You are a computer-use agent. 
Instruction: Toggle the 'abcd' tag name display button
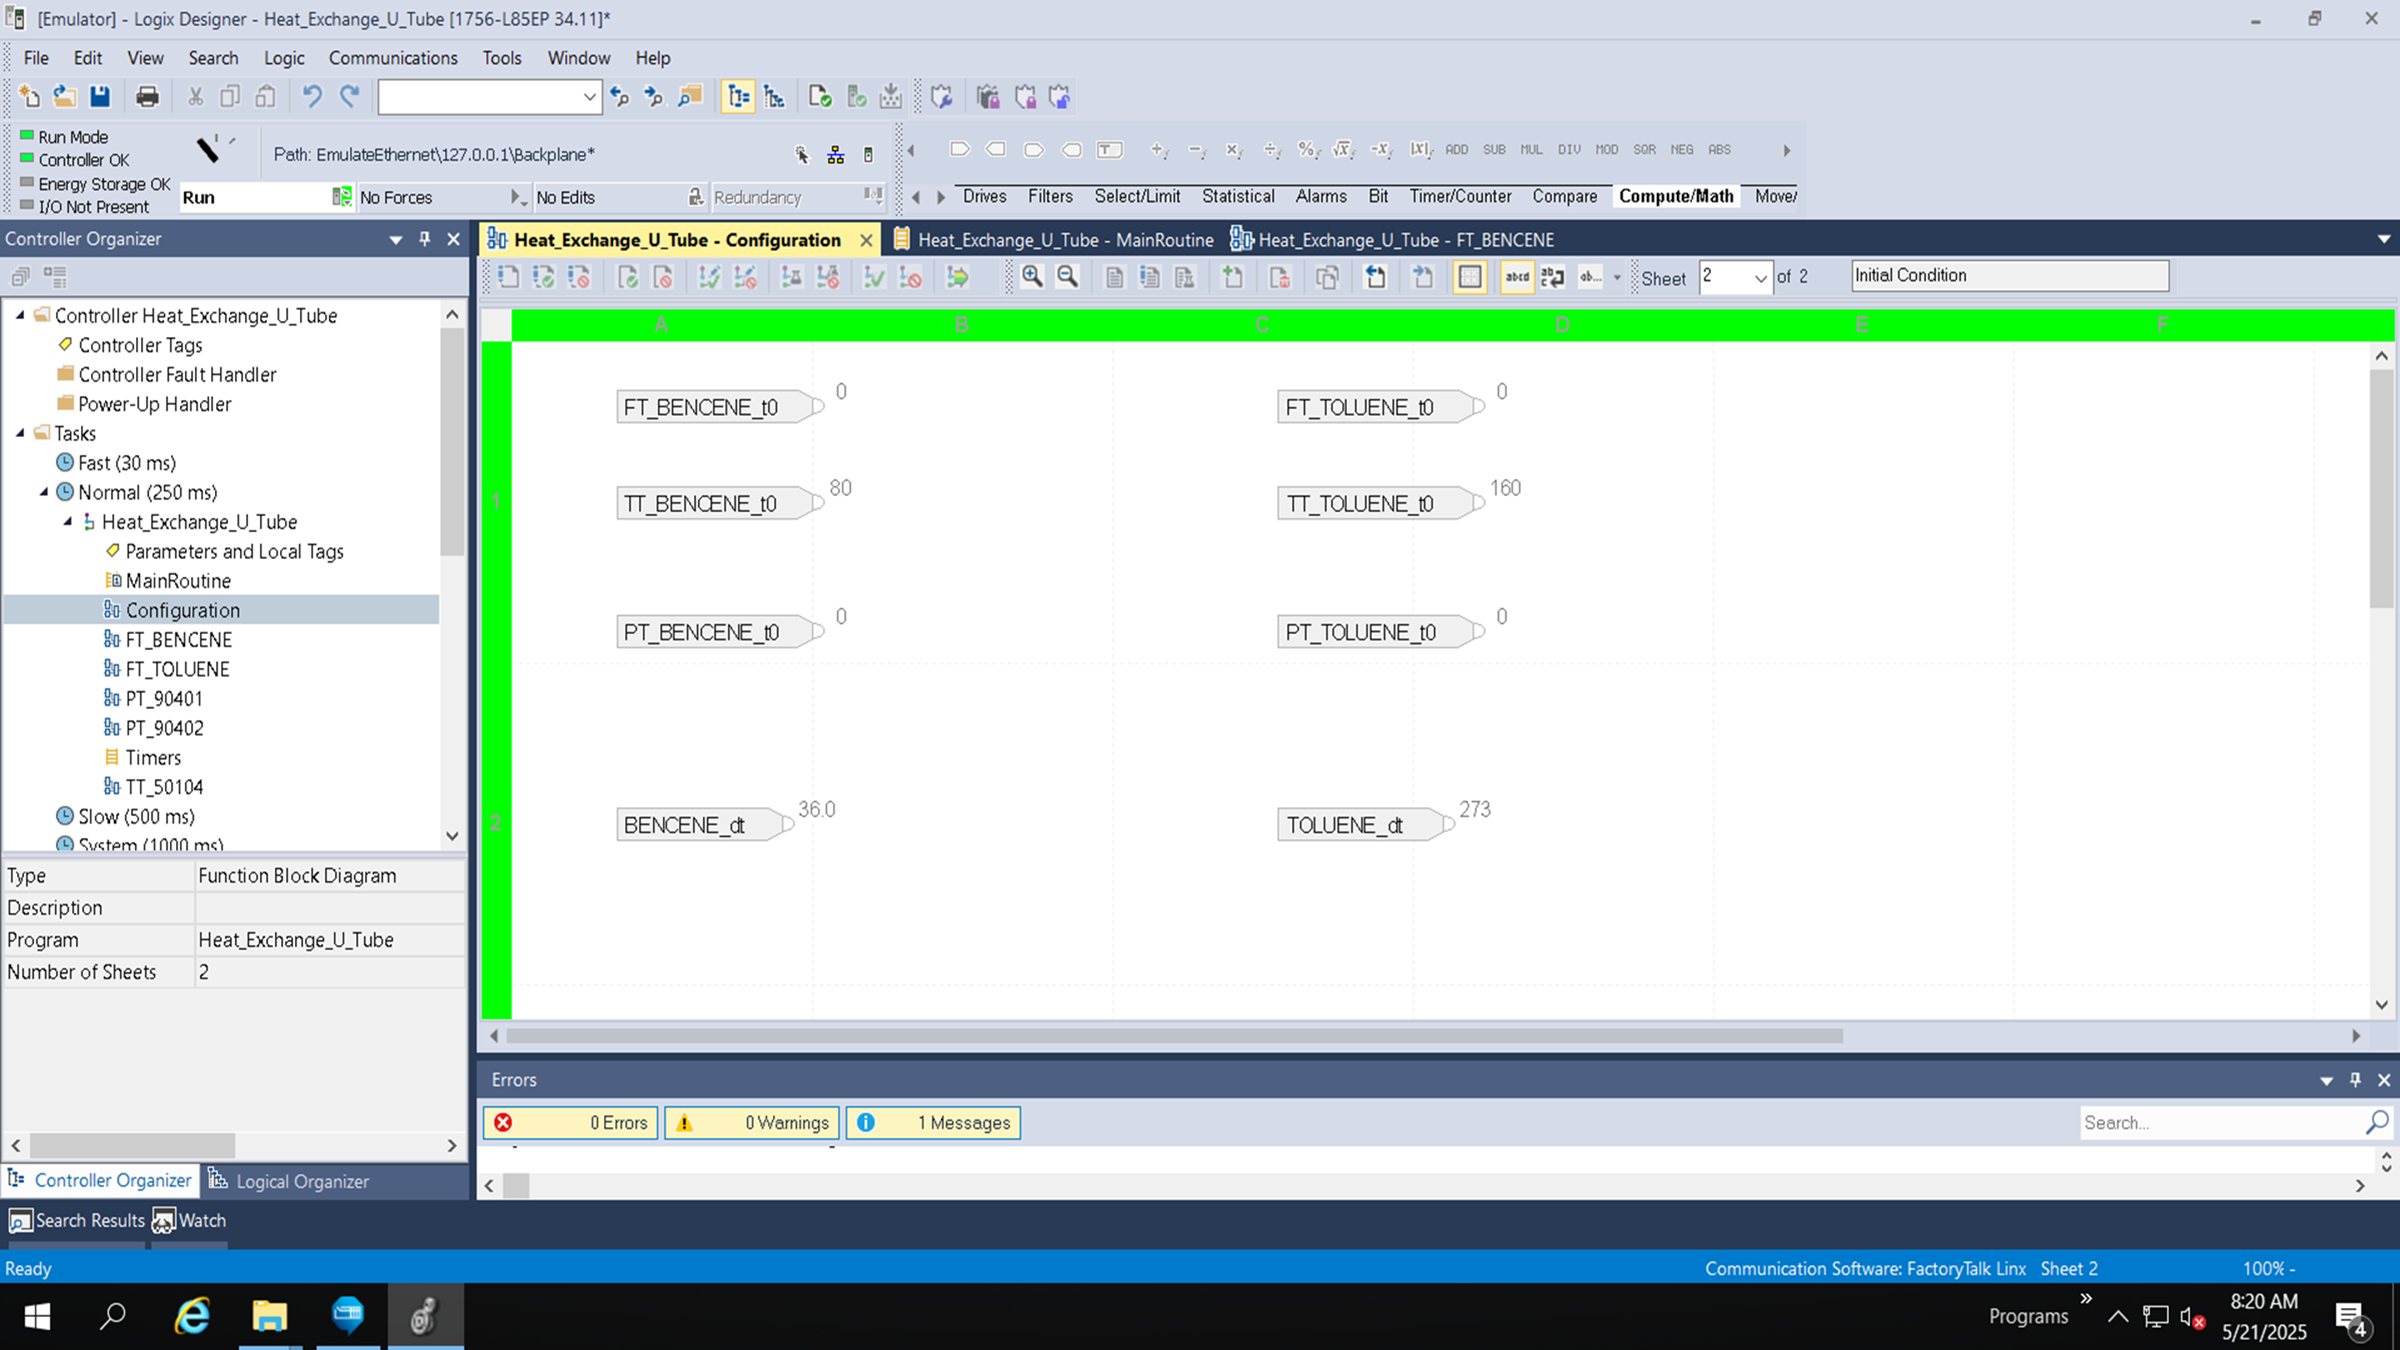1517,277
